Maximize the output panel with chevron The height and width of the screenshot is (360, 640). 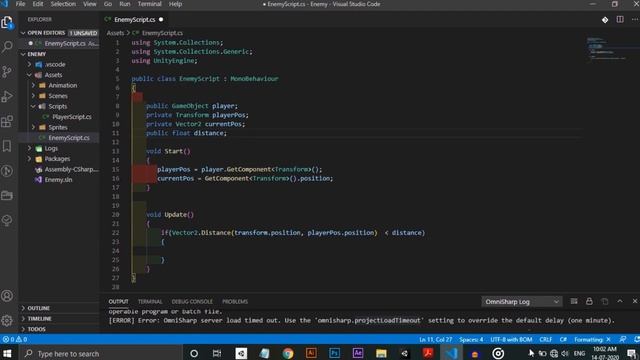tap(620, 301)
